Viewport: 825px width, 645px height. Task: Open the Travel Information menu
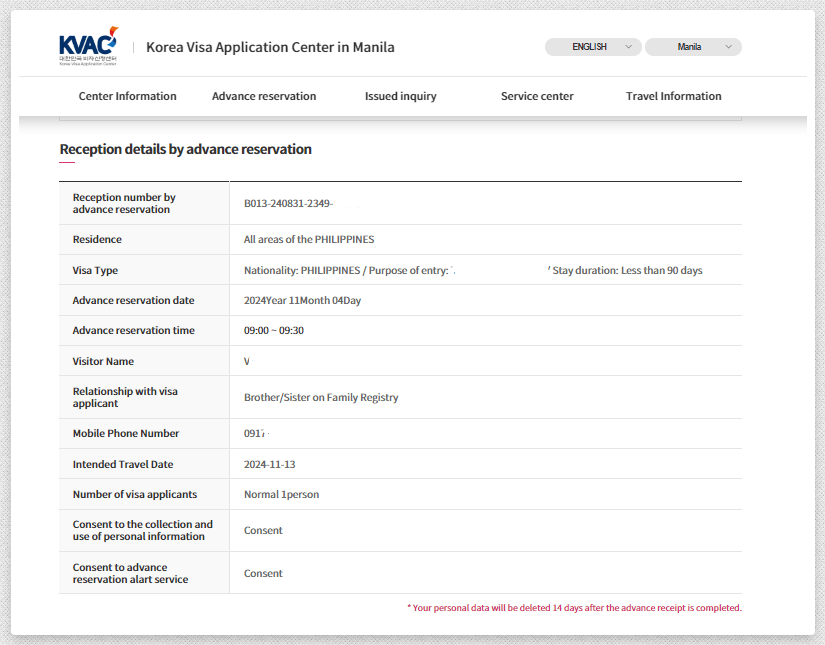[673, 96]
